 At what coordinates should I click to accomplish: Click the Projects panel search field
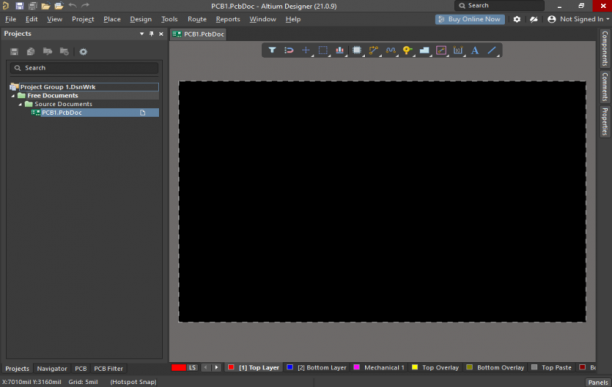tap(84, 68)
